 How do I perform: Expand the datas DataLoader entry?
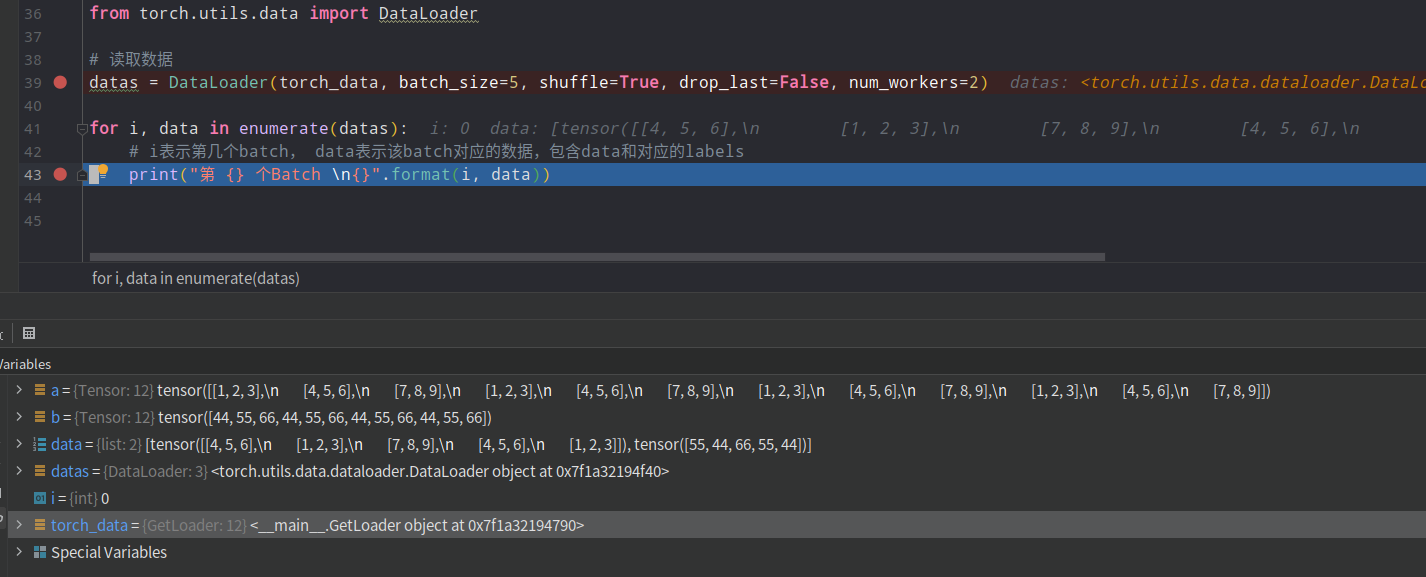[x=18, y=471]
